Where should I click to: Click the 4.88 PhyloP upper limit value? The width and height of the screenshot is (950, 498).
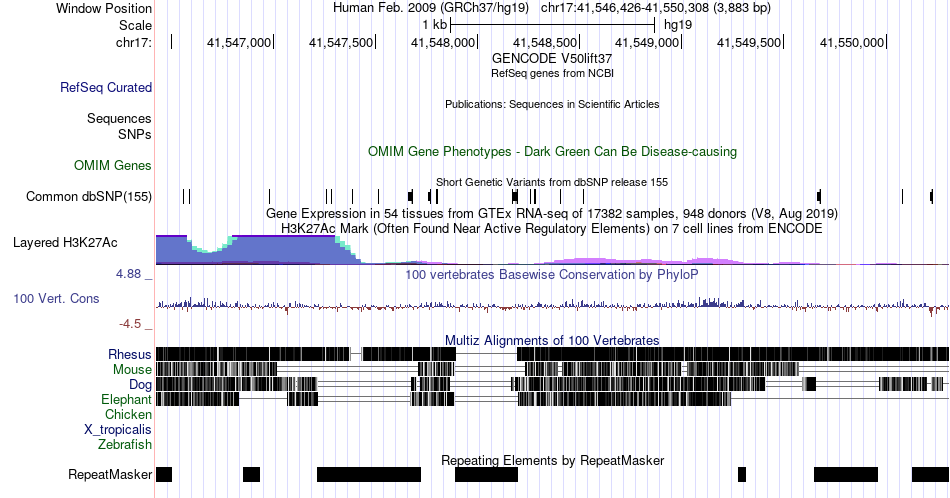click(x=128, y=274)
